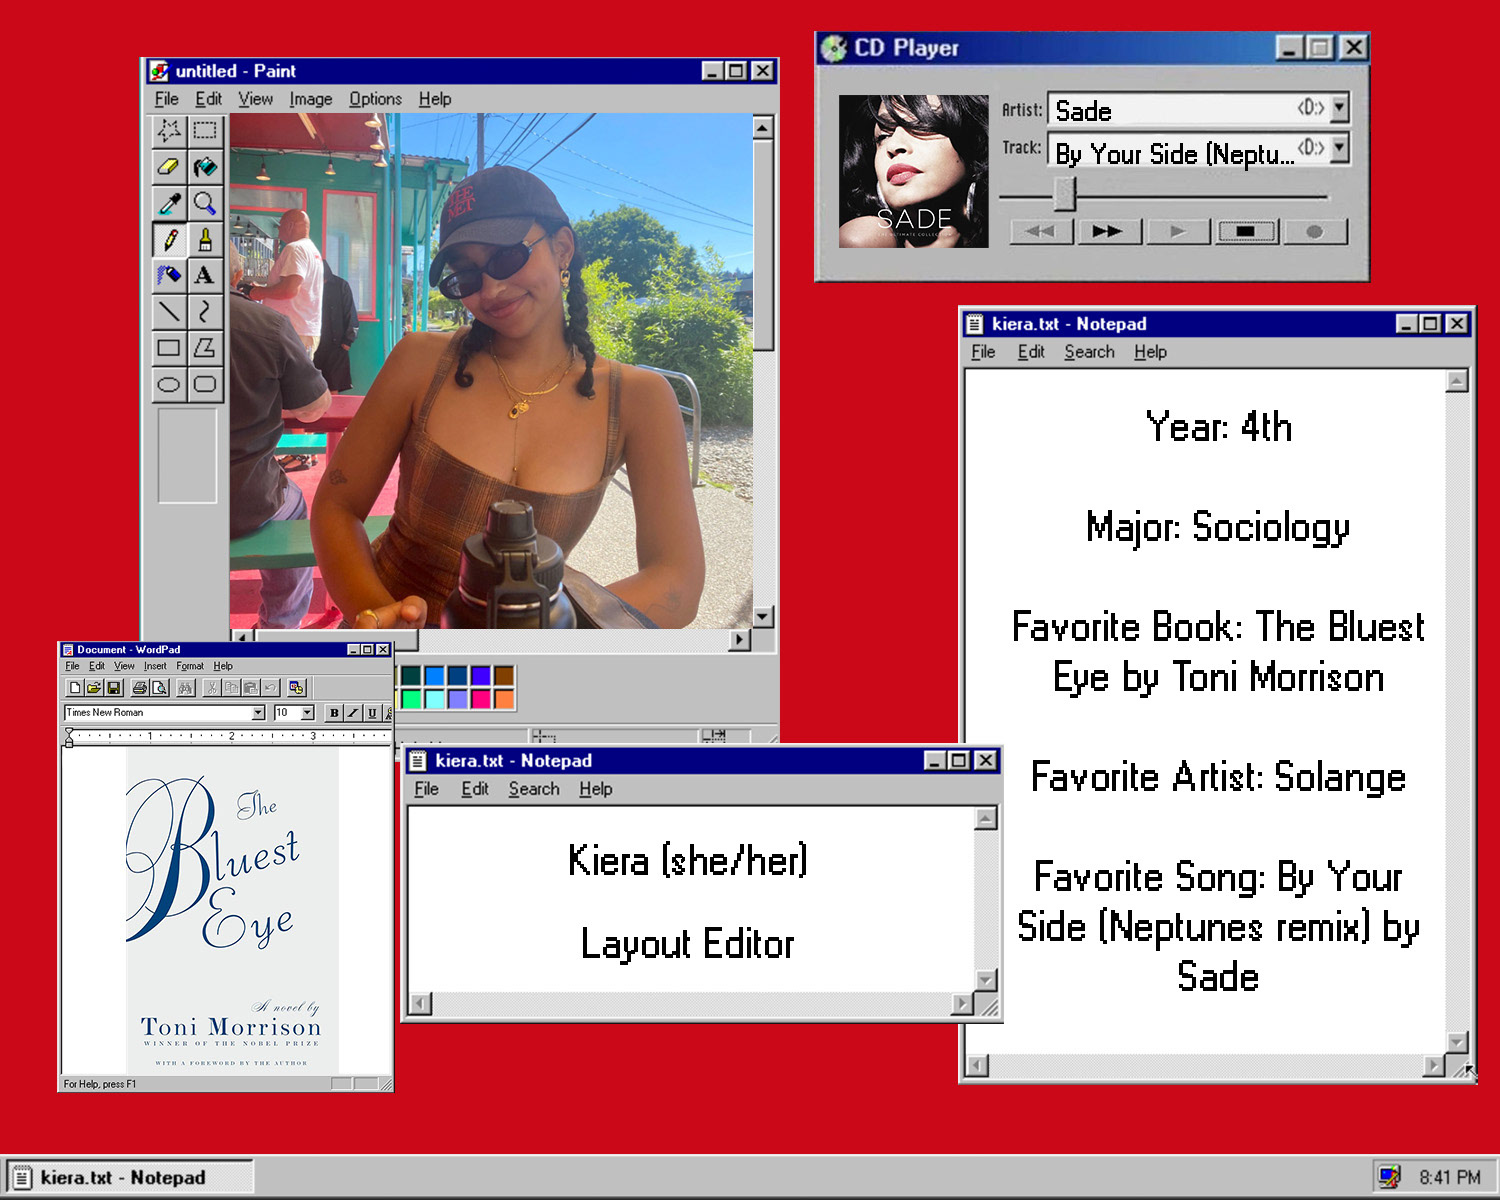Click the kiera.txt - Notepad taskbar button
Image resolution: width=1500 pixels, height=1200 pixels.
[x=130, y=1177]
